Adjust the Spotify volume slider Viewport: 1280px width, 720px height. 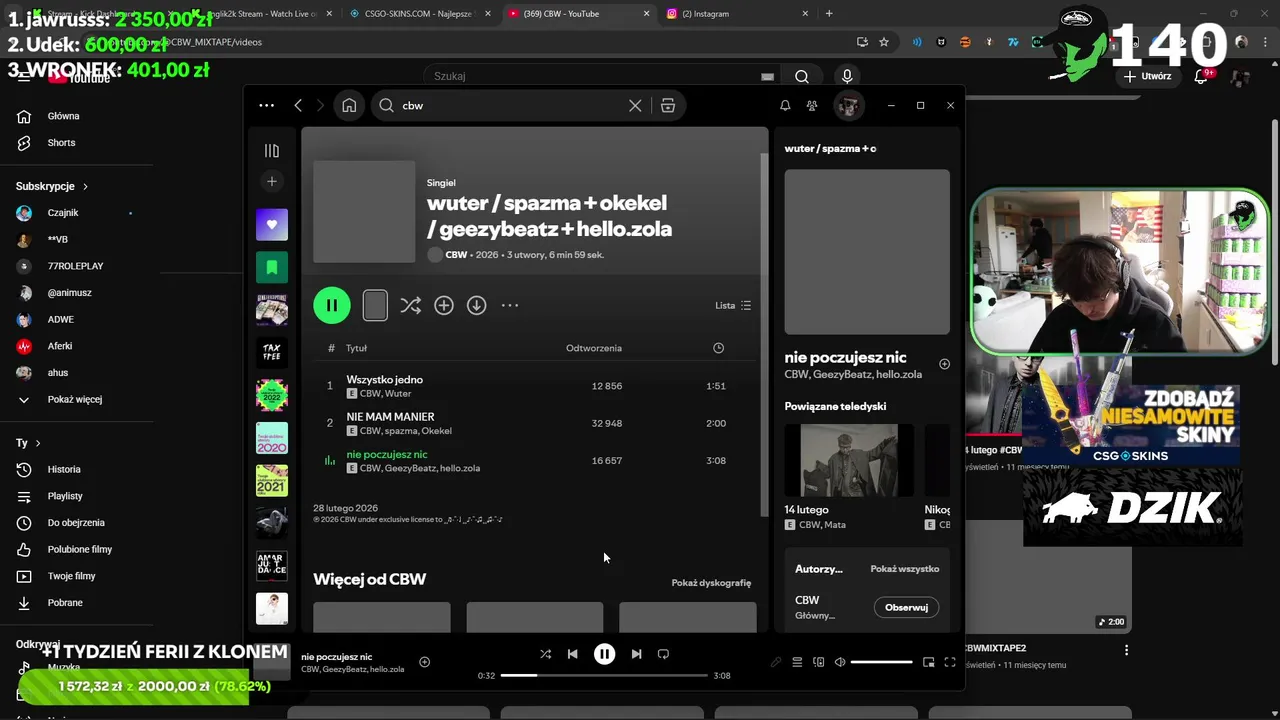click(881, 662)
